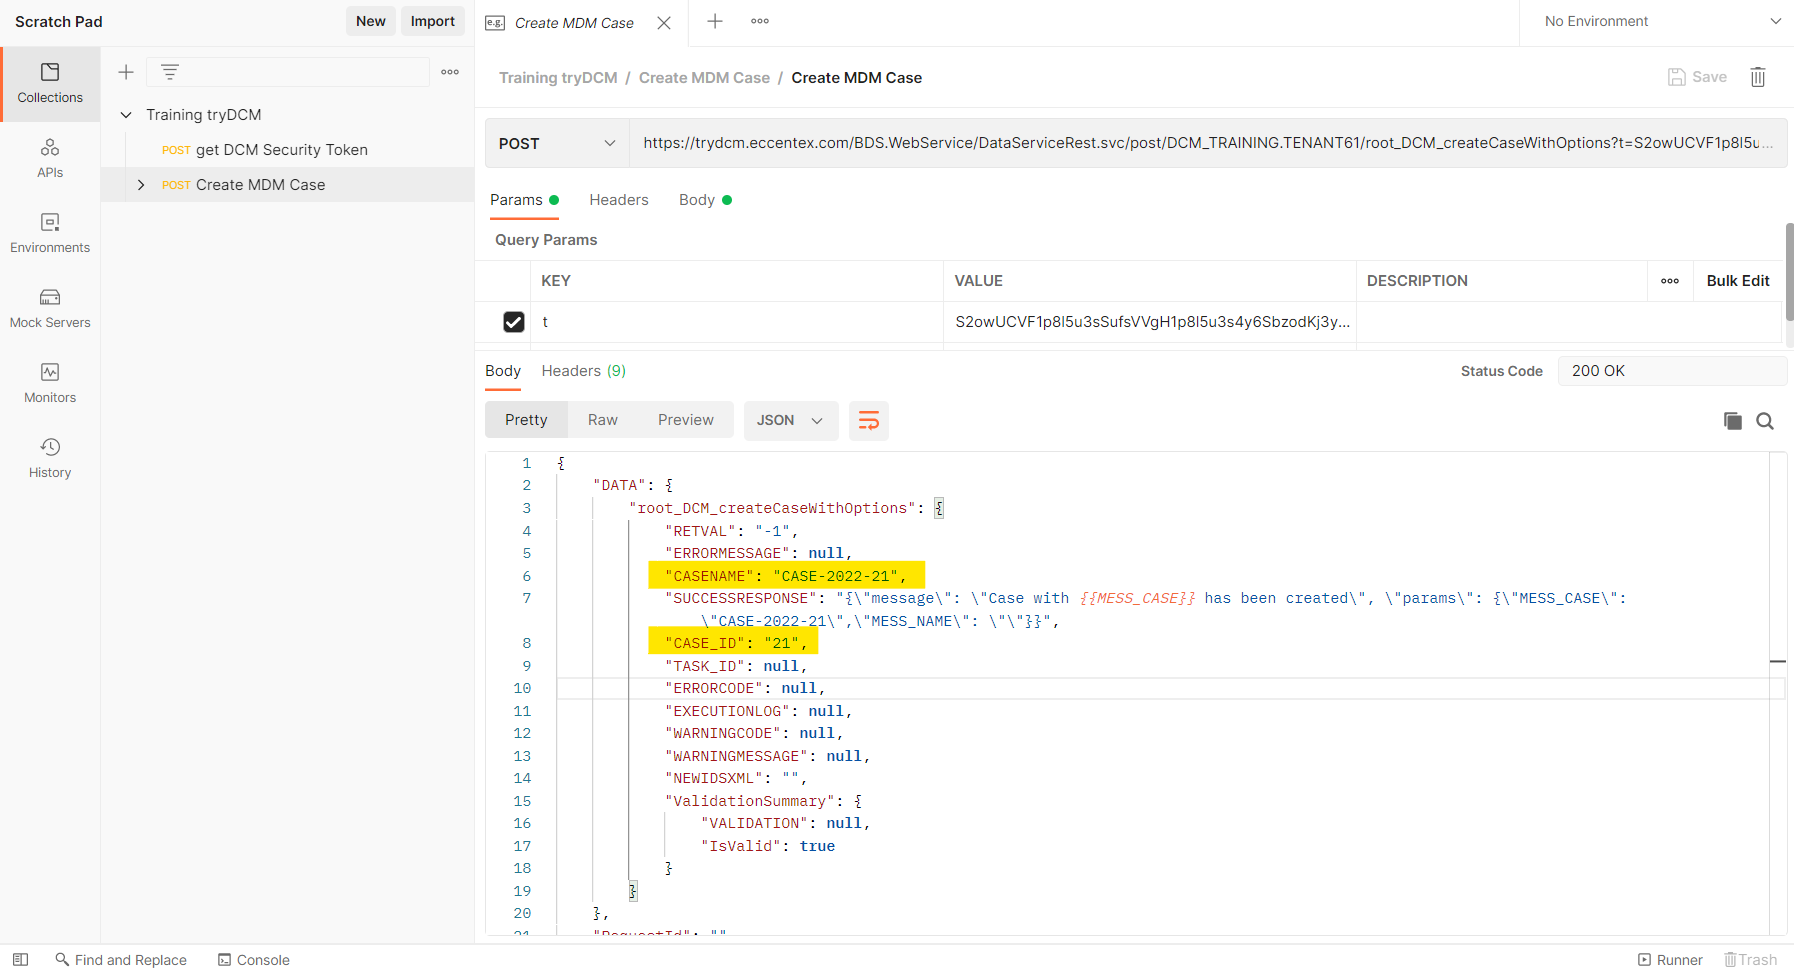Open the Monitors sidebar panel
1794x972 pixels.
click(50, 384)
